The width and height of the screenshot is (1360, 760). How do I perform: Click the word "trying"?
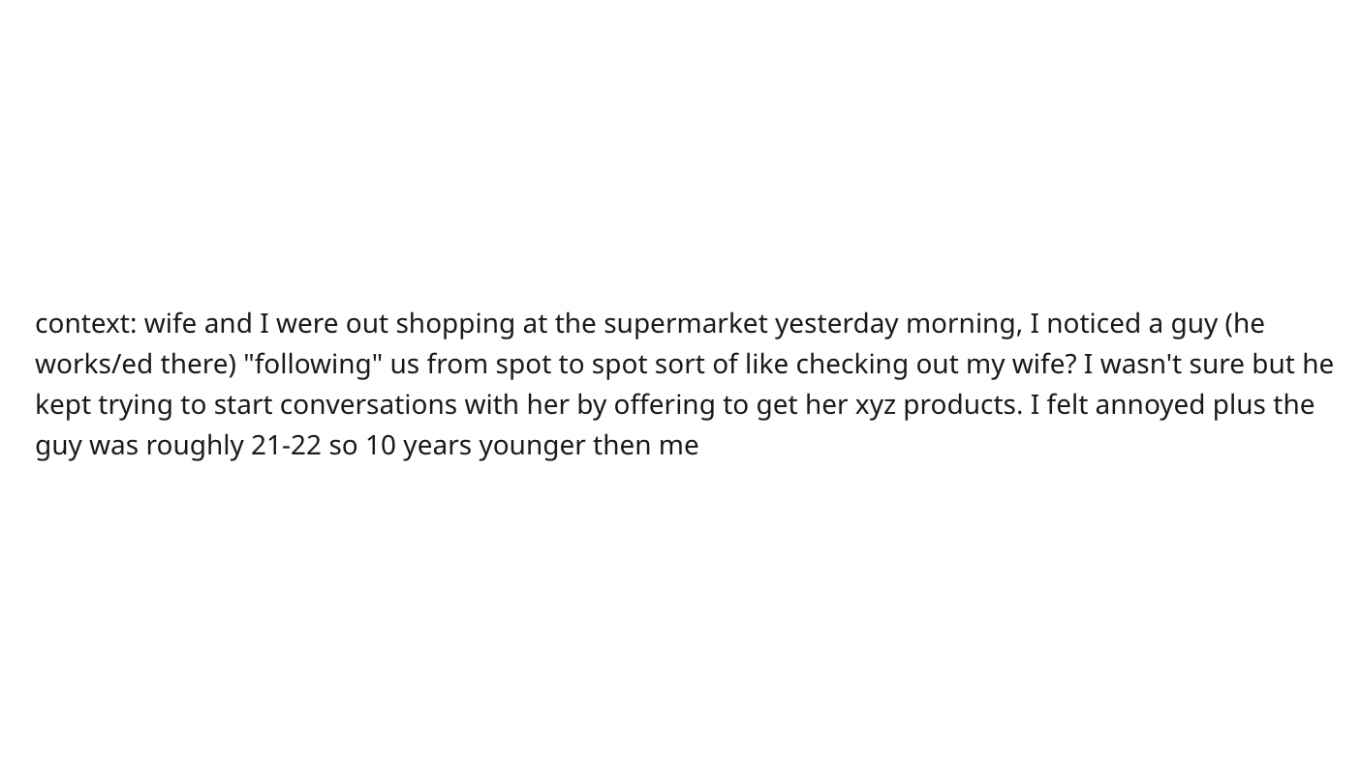[x=134, y=405]
